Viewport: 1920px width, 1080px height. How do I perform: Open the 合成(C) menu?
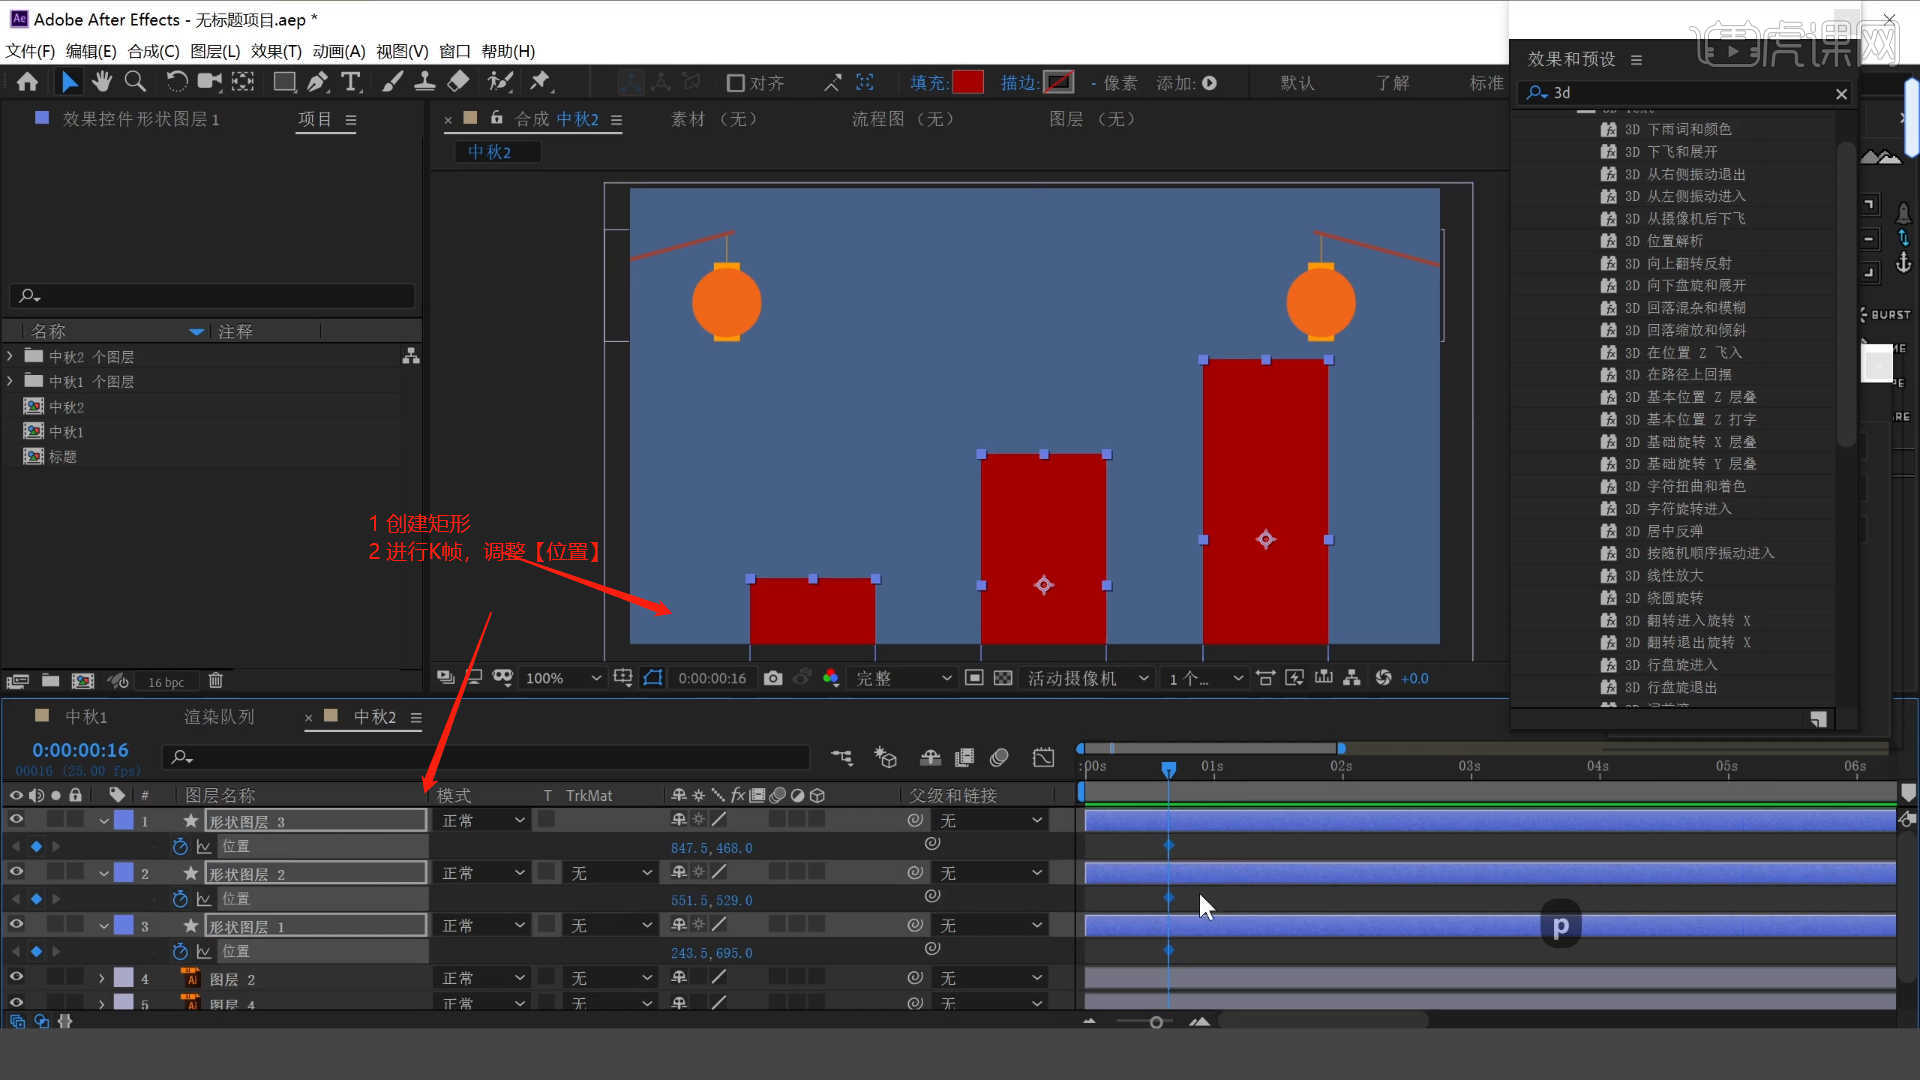(x=153, y=51)
